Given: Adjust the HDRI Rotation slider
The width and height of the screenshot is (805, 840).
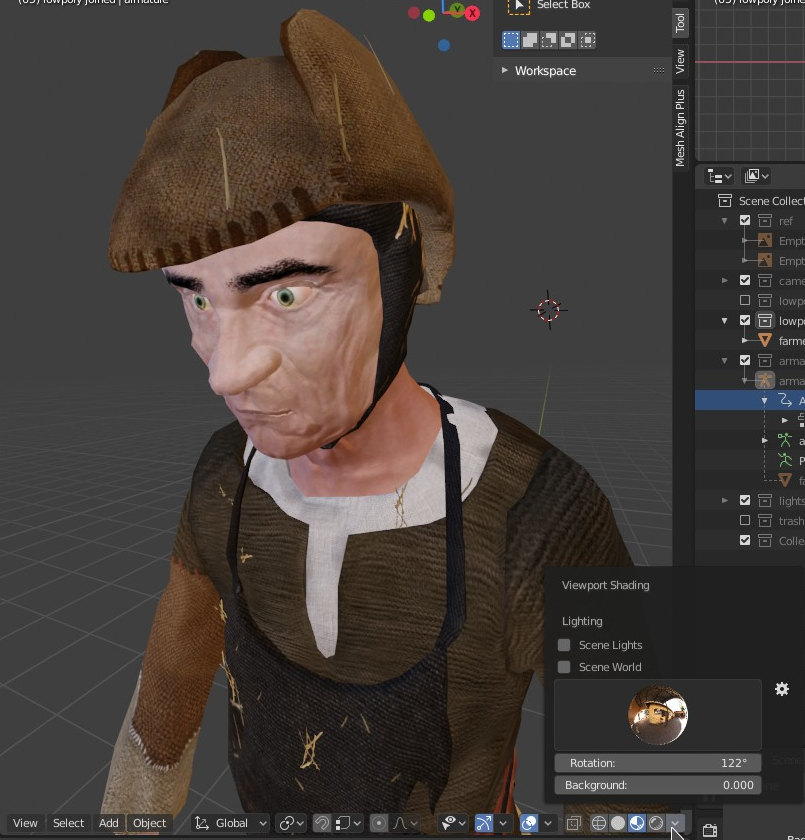Looking at the screenshot, I should [658, 763].
